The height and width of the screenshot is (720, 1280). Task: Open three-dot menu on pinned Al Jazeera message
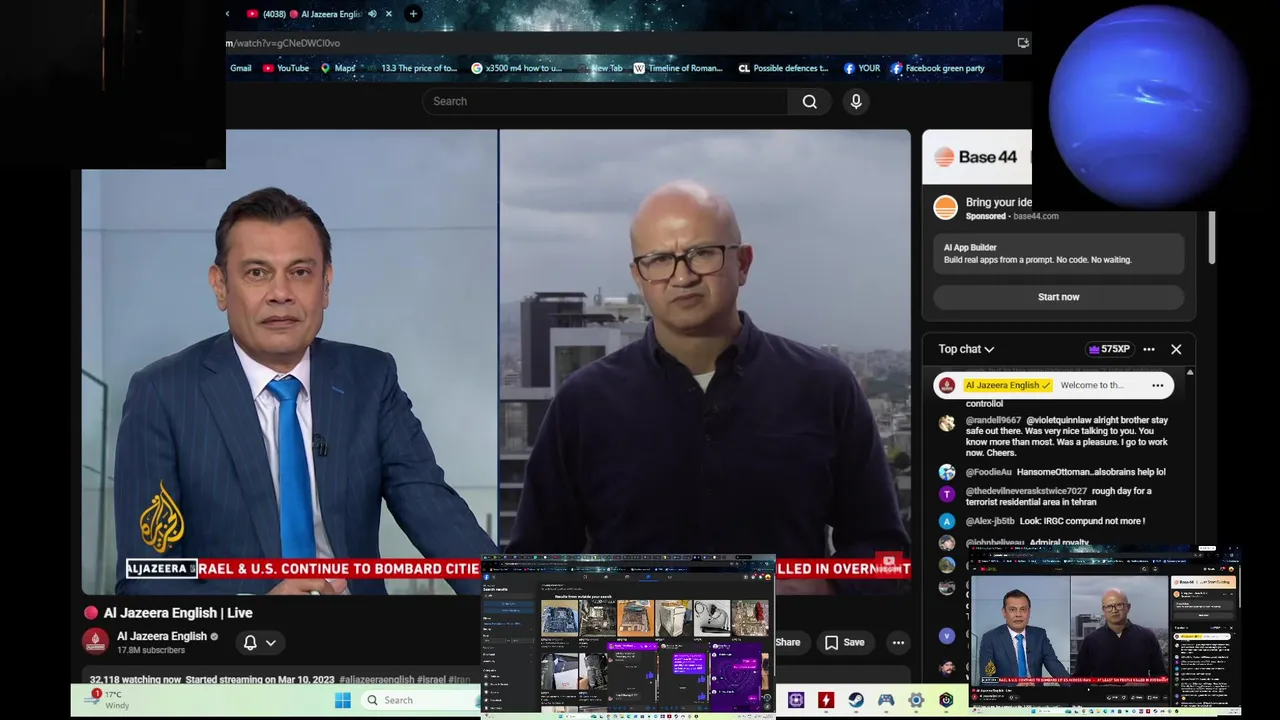[1157, 385]
